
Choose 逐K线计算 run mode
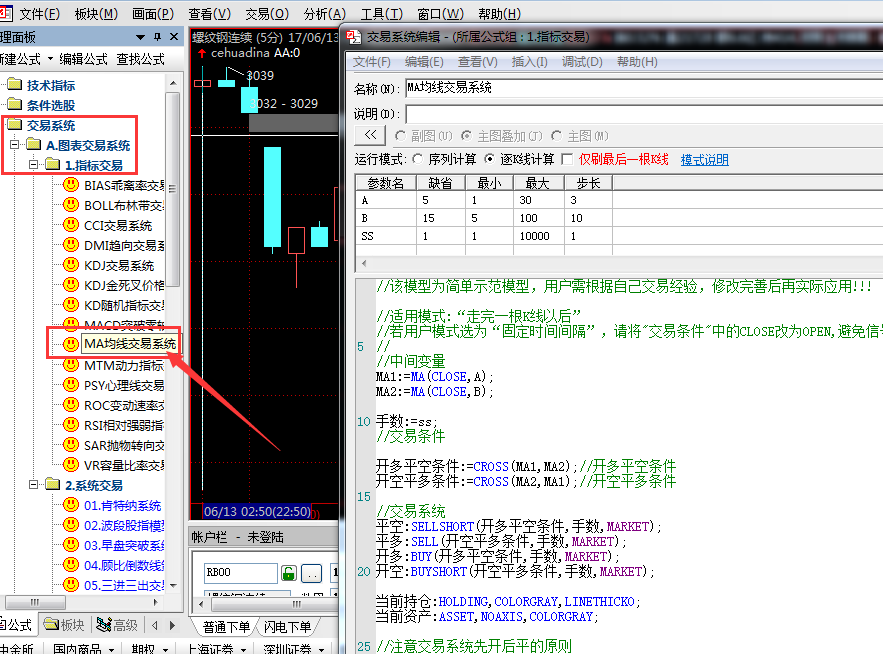[x=490, y=159]
